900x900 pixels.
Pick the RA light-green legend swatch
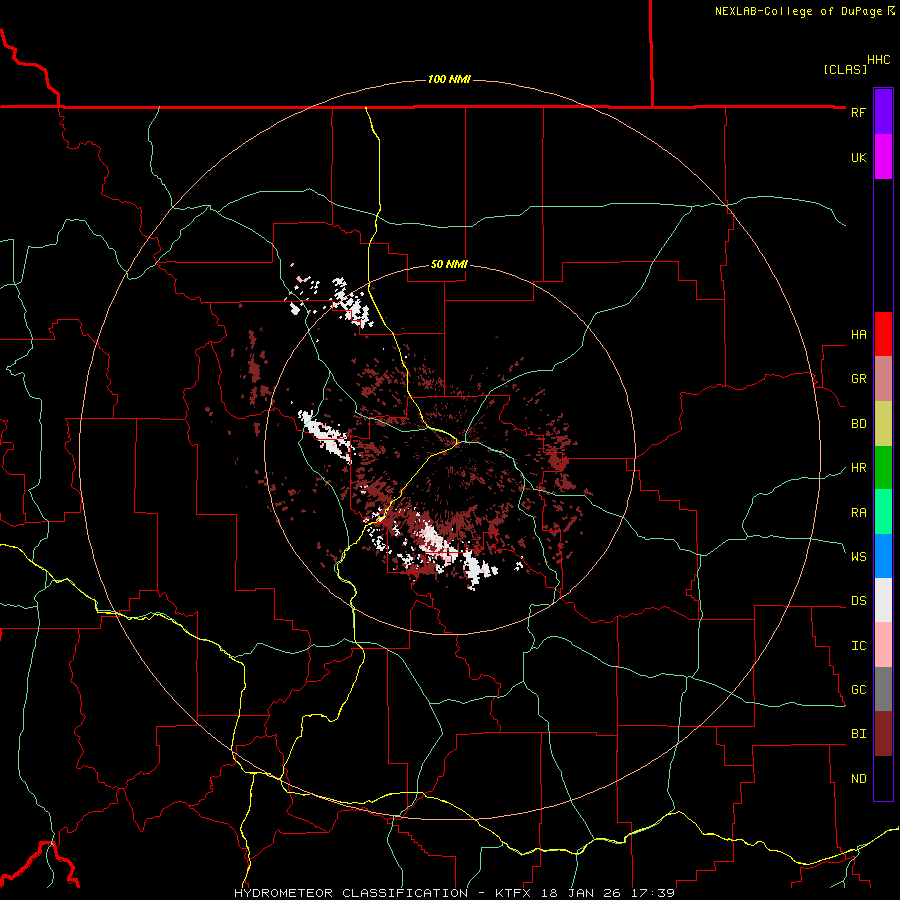tap(883, 512)
